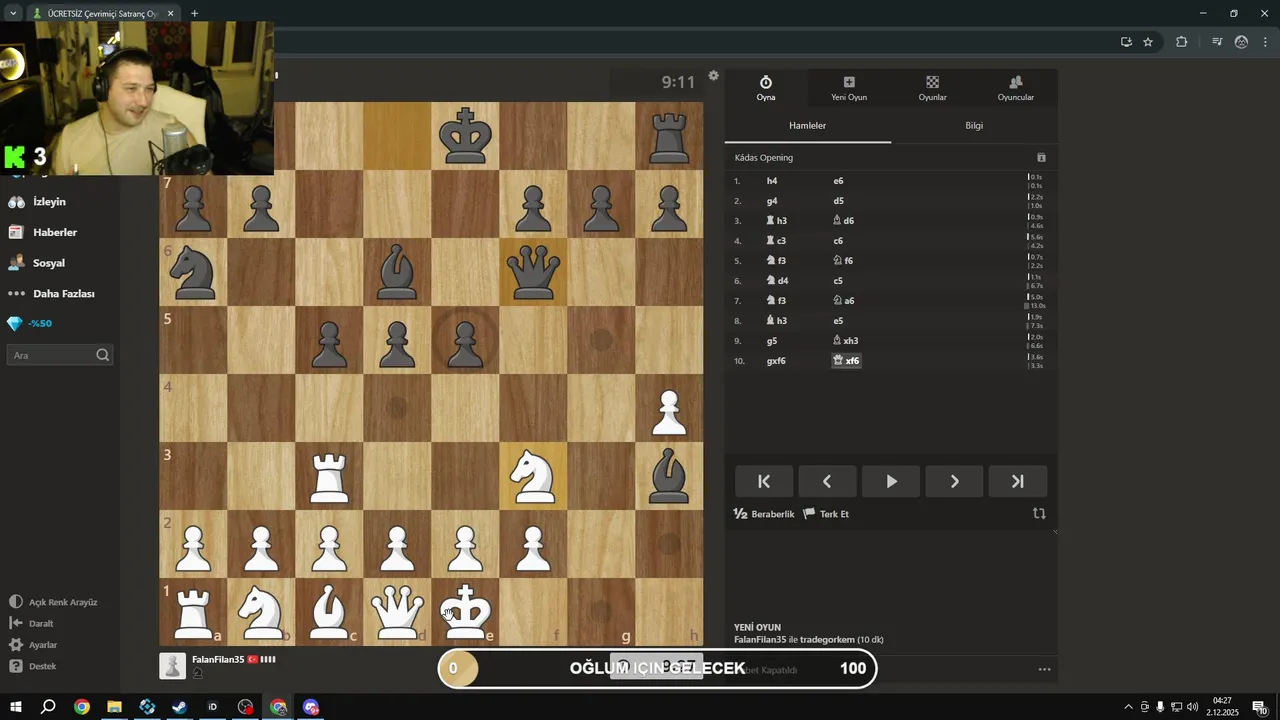
Task: Open chat more options ellipsis
Action: (x=1044, y=670)
